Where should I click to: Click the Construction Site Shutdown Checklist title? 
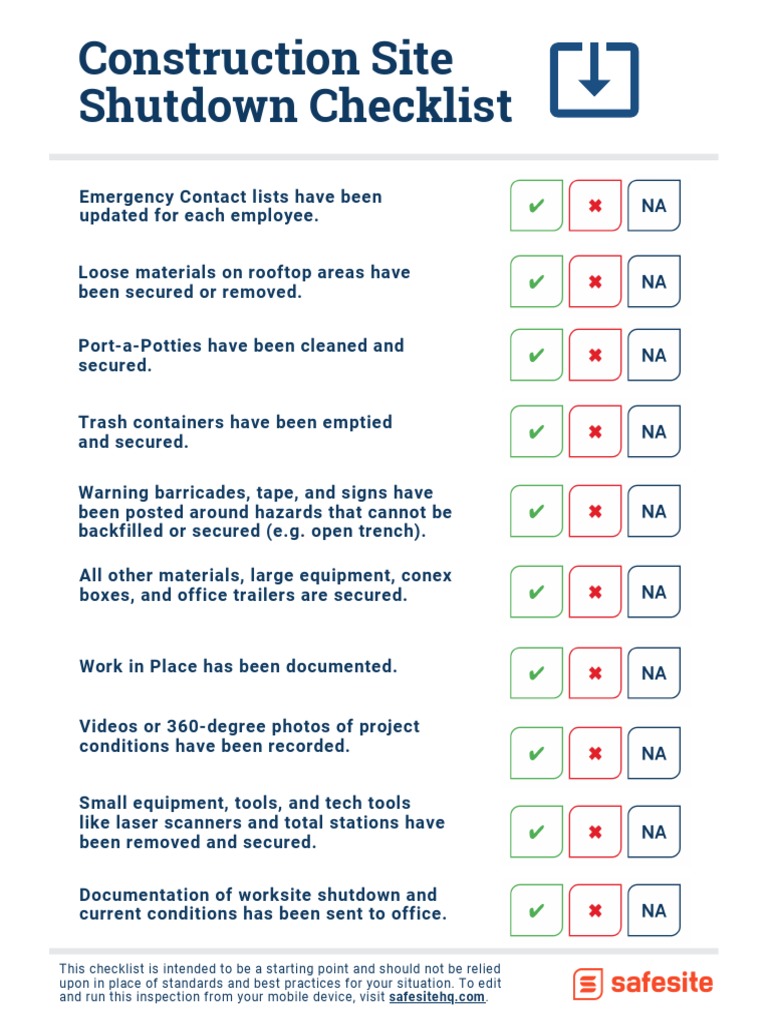tap(295, 83)
